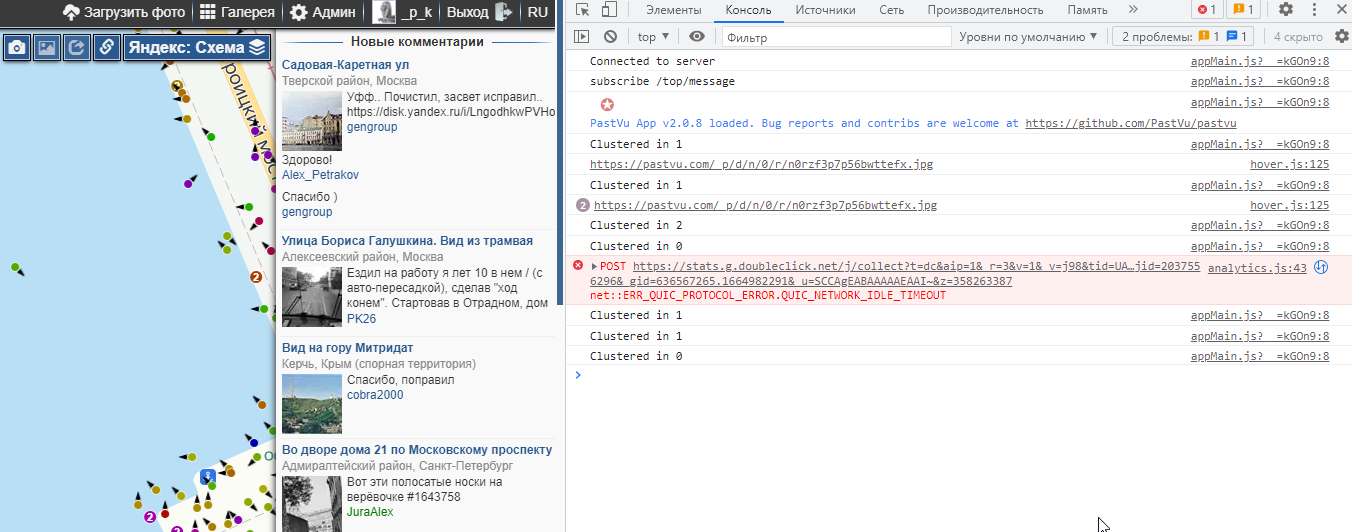Screen dimensions: 1352x532
Task: Switch to the Консоль DevTools tab
Action: coord(748,10)
